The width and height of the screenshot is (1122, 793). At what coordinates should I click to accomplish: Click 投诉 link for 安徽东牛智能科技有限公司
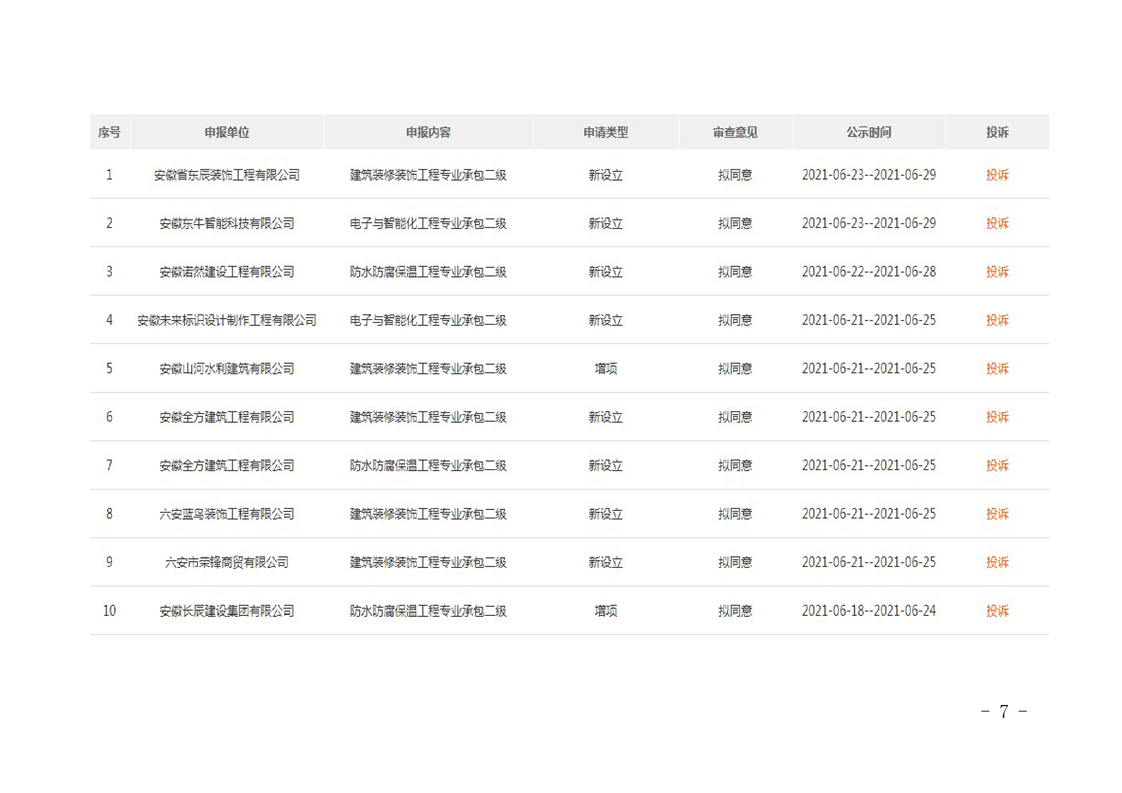[x=997, y=223]
